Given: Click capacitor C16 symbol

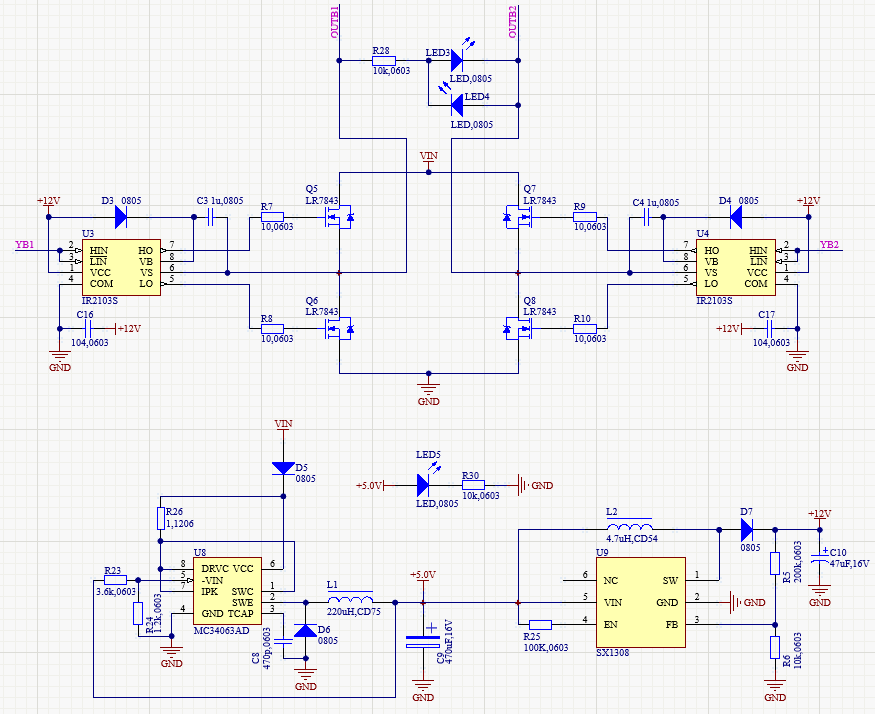Looking at the screenshot, I should [88, 329].
